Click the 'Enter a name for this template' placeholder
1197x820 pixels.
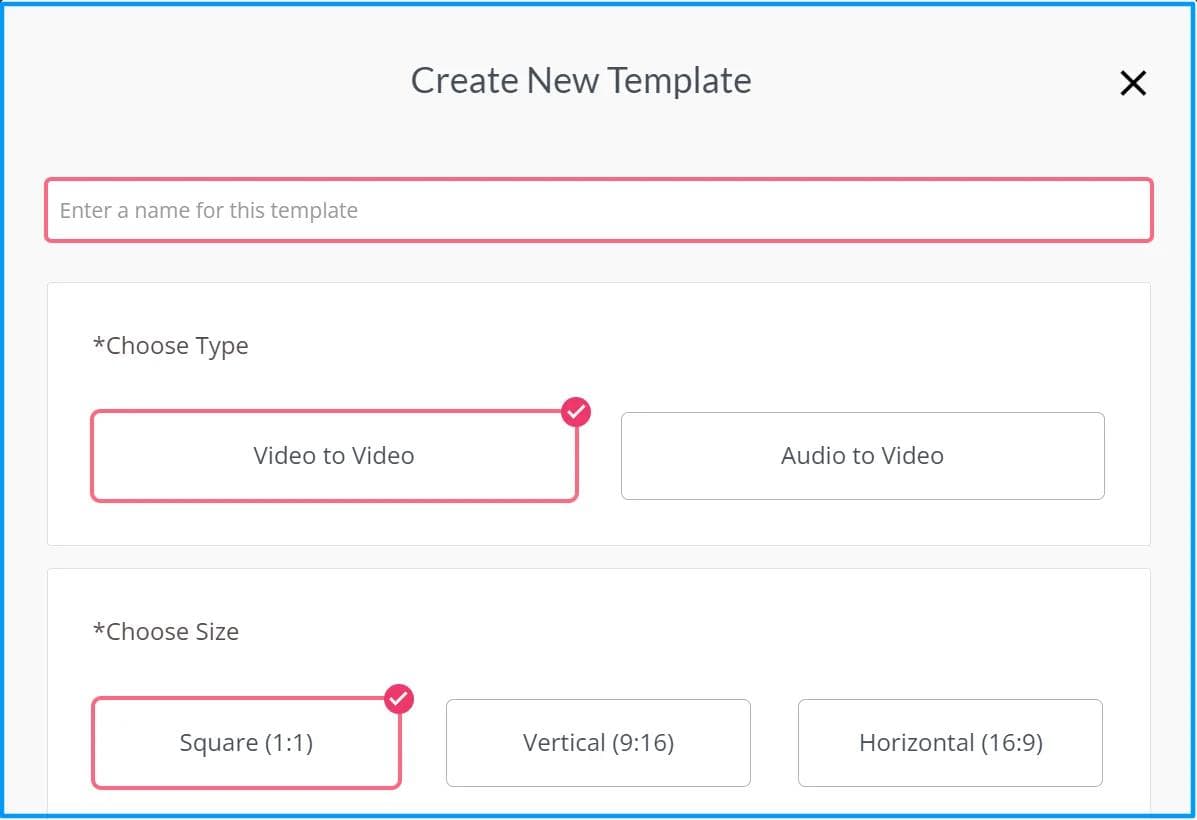tap(209, 211)
